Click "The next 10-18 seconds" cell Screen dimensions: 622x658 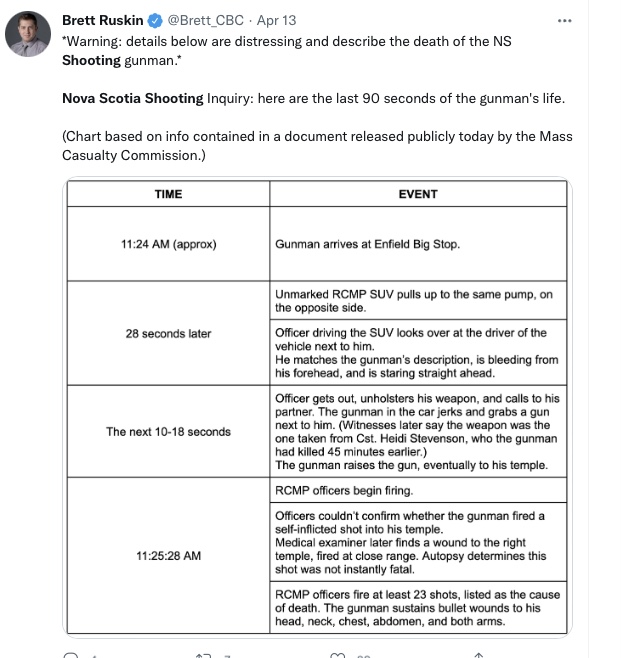click(x=168, y=432)
